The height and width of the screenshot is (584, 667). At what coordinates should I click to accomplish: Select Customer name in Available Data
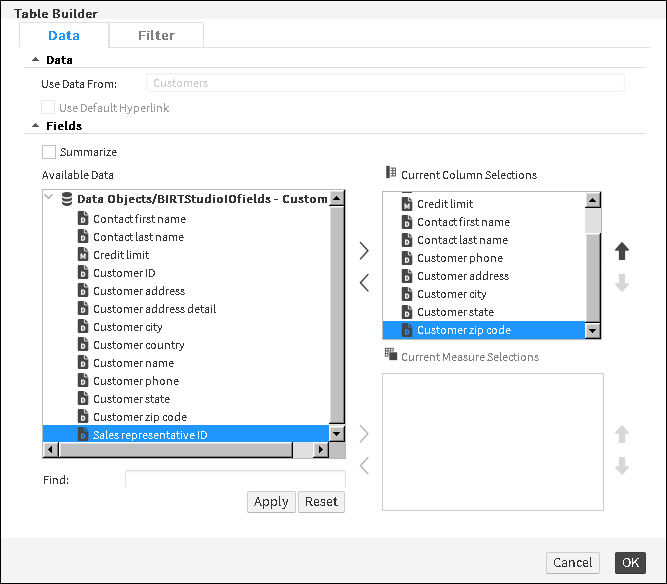133,363
